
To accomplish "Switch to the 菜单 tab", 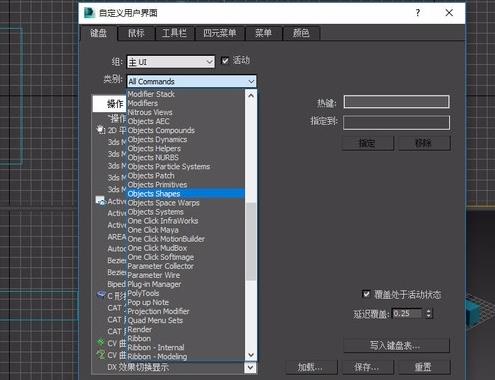I will (x=263, y=33).
